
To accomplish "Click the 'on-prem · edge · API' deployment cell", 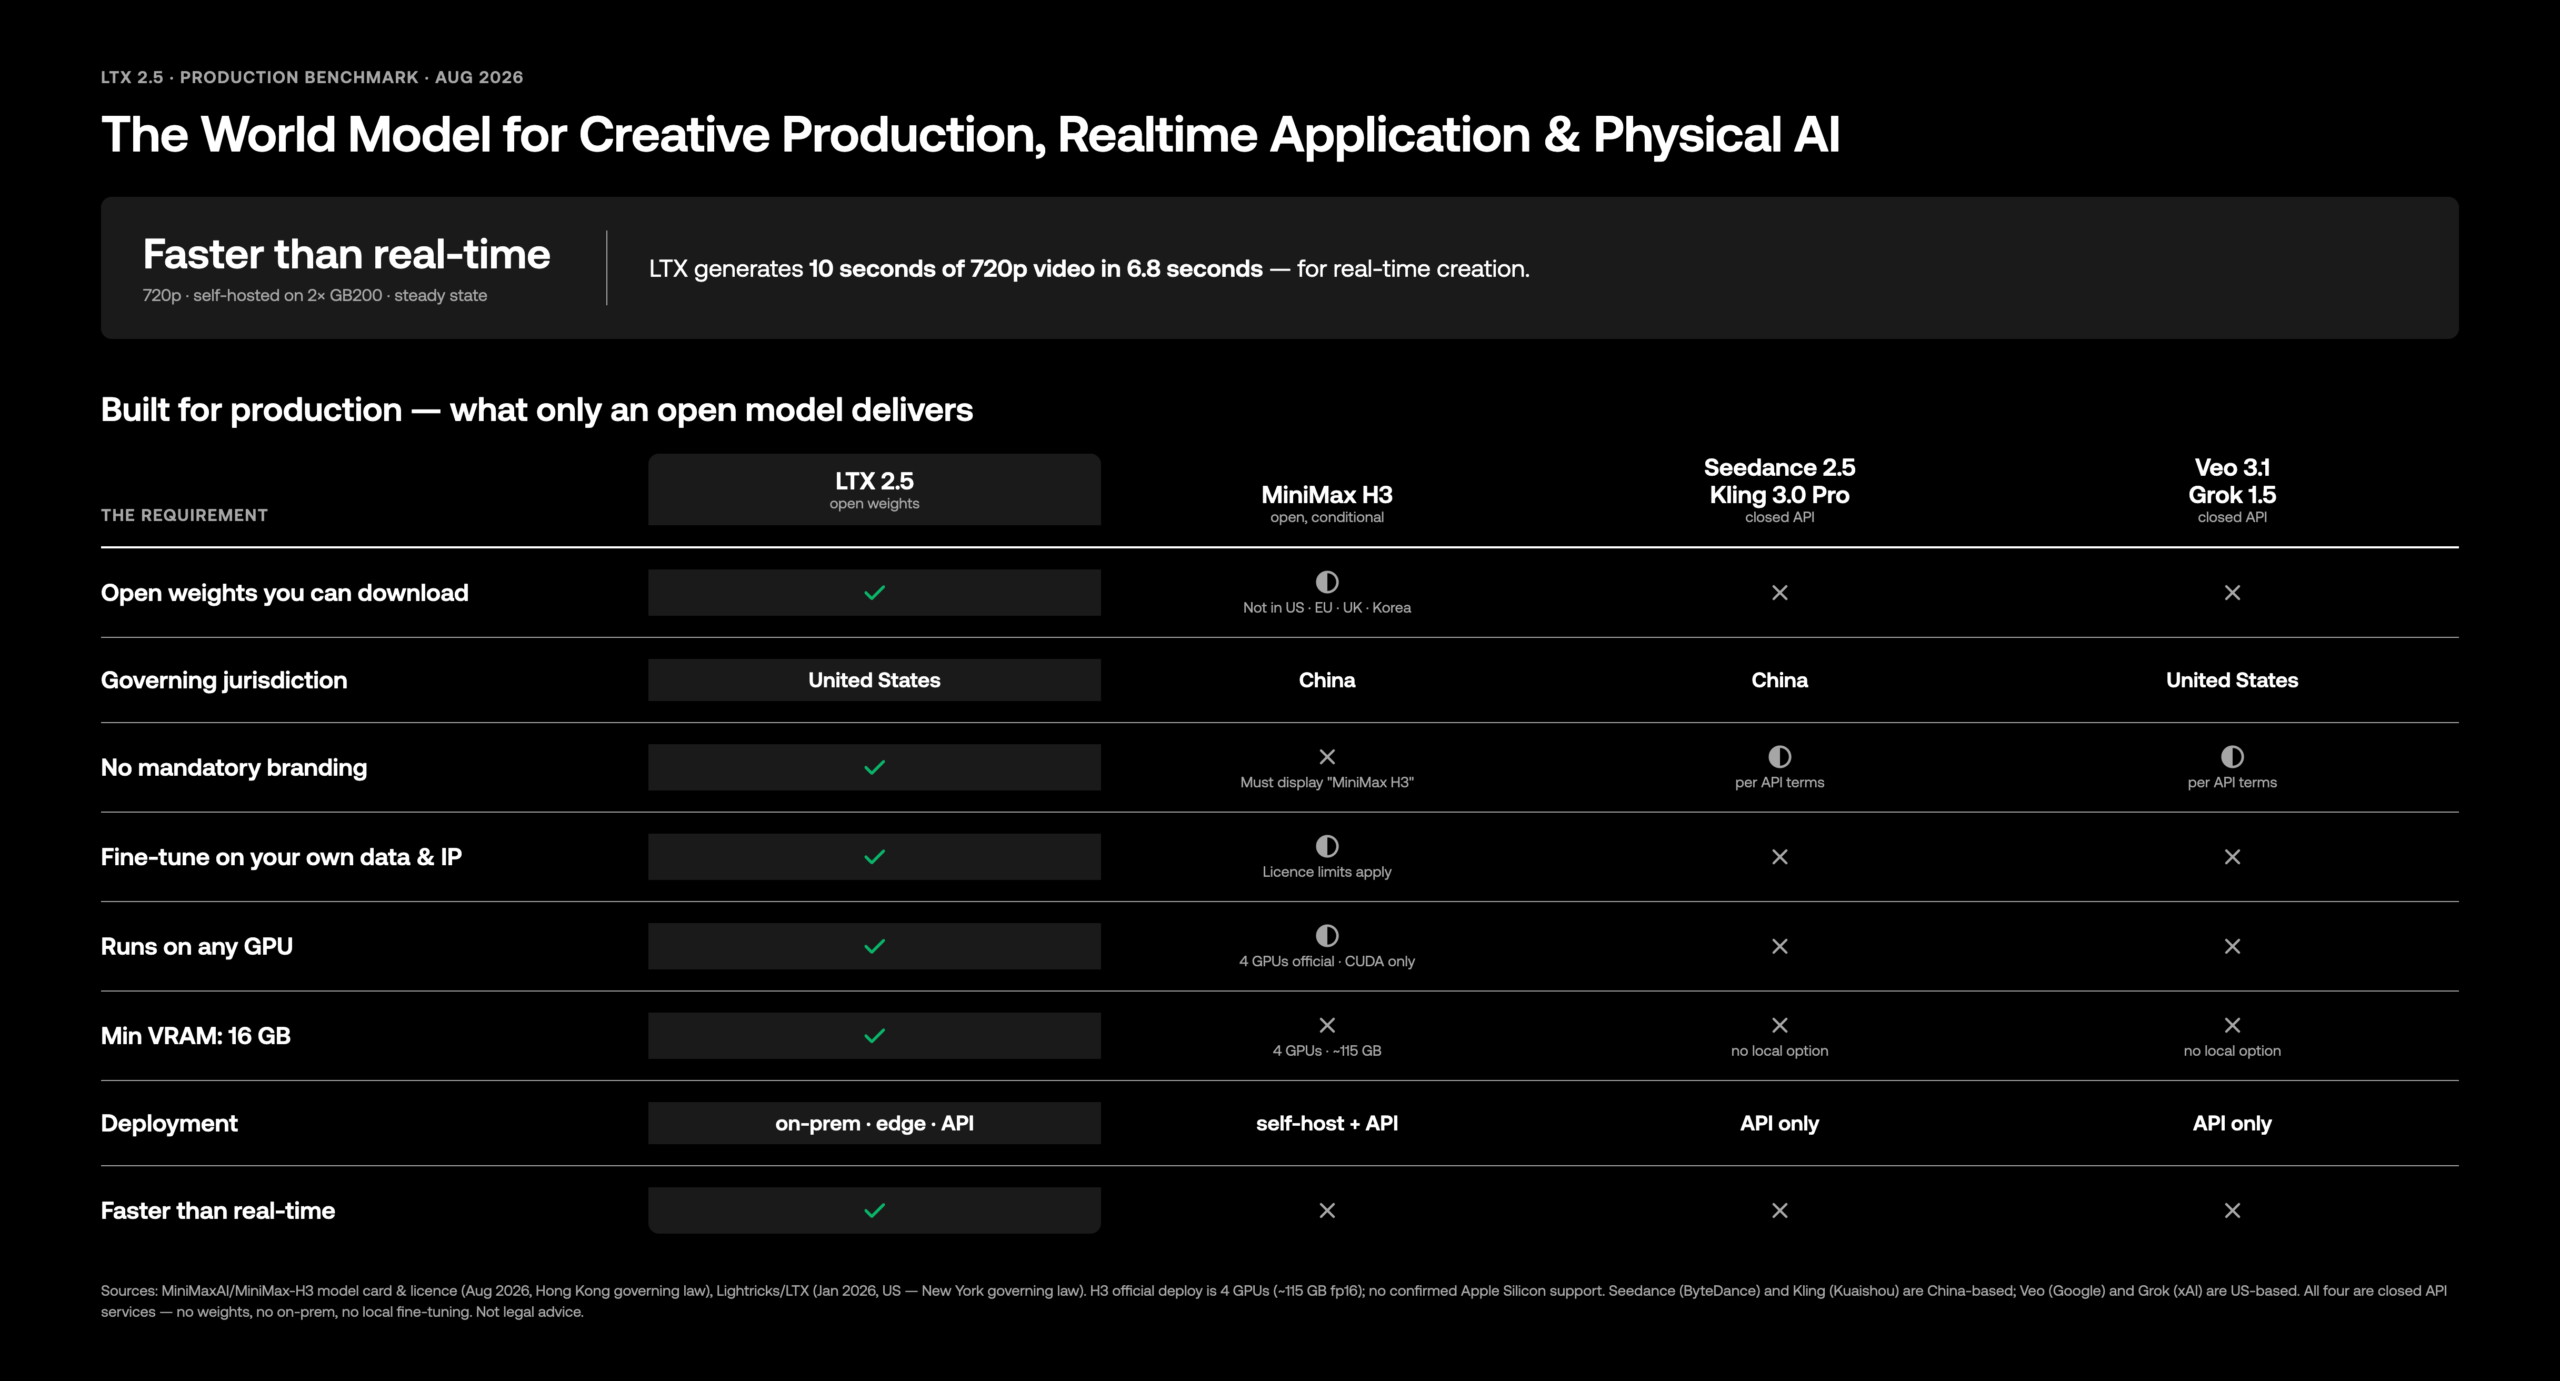I will tap(874, 1123).
